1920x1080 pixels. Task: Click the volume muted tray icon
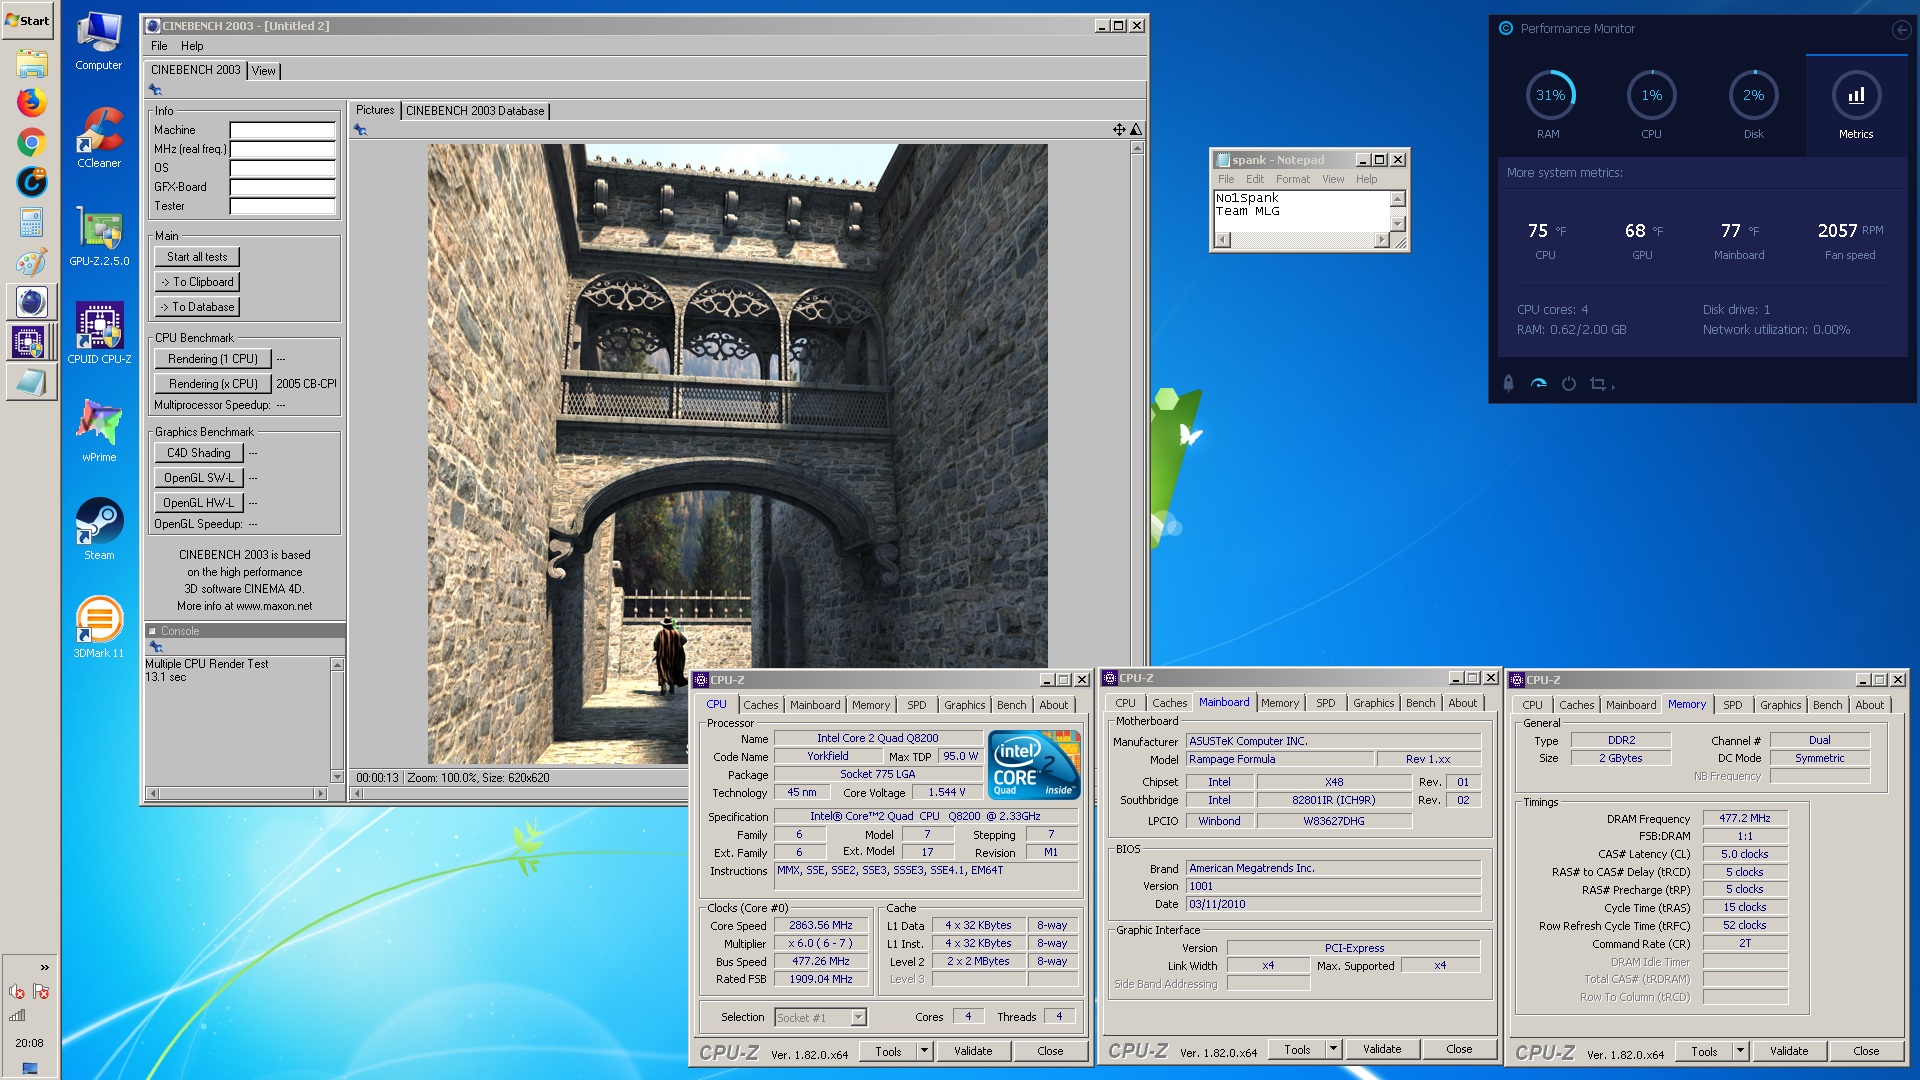coord(17,991)
